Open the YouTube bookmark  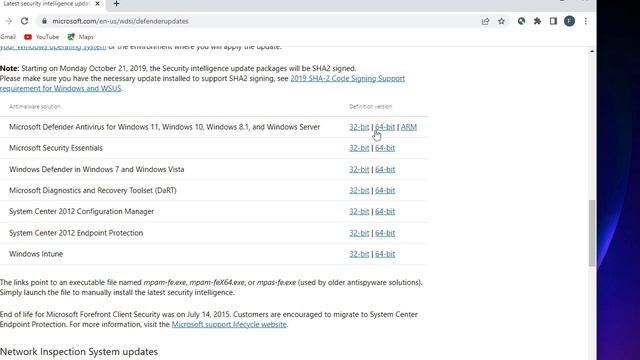coord(42,37)
